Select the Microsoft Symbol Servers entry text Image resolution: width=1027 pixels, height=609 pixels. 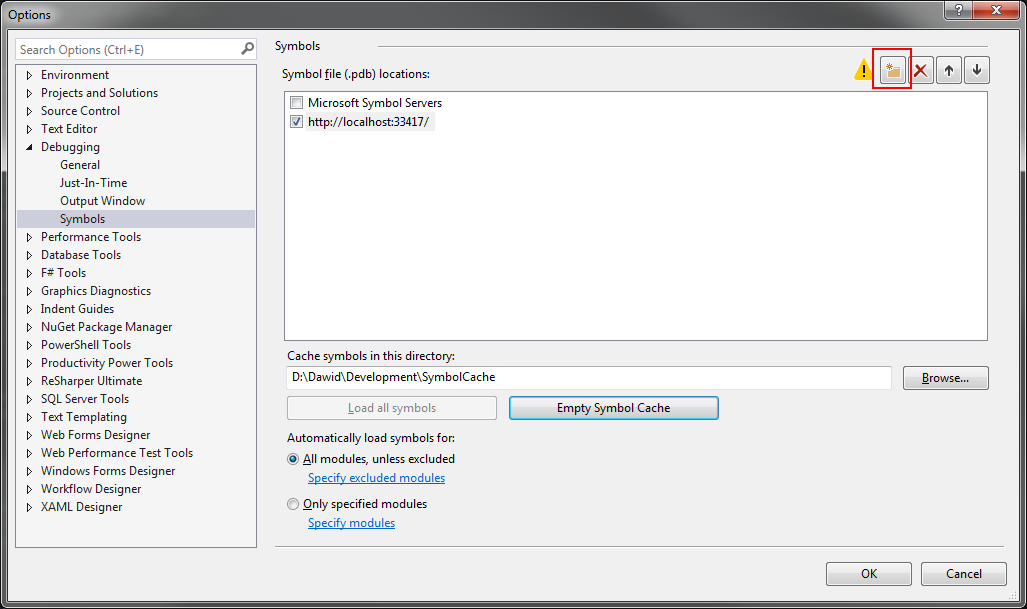coord(375,103)
